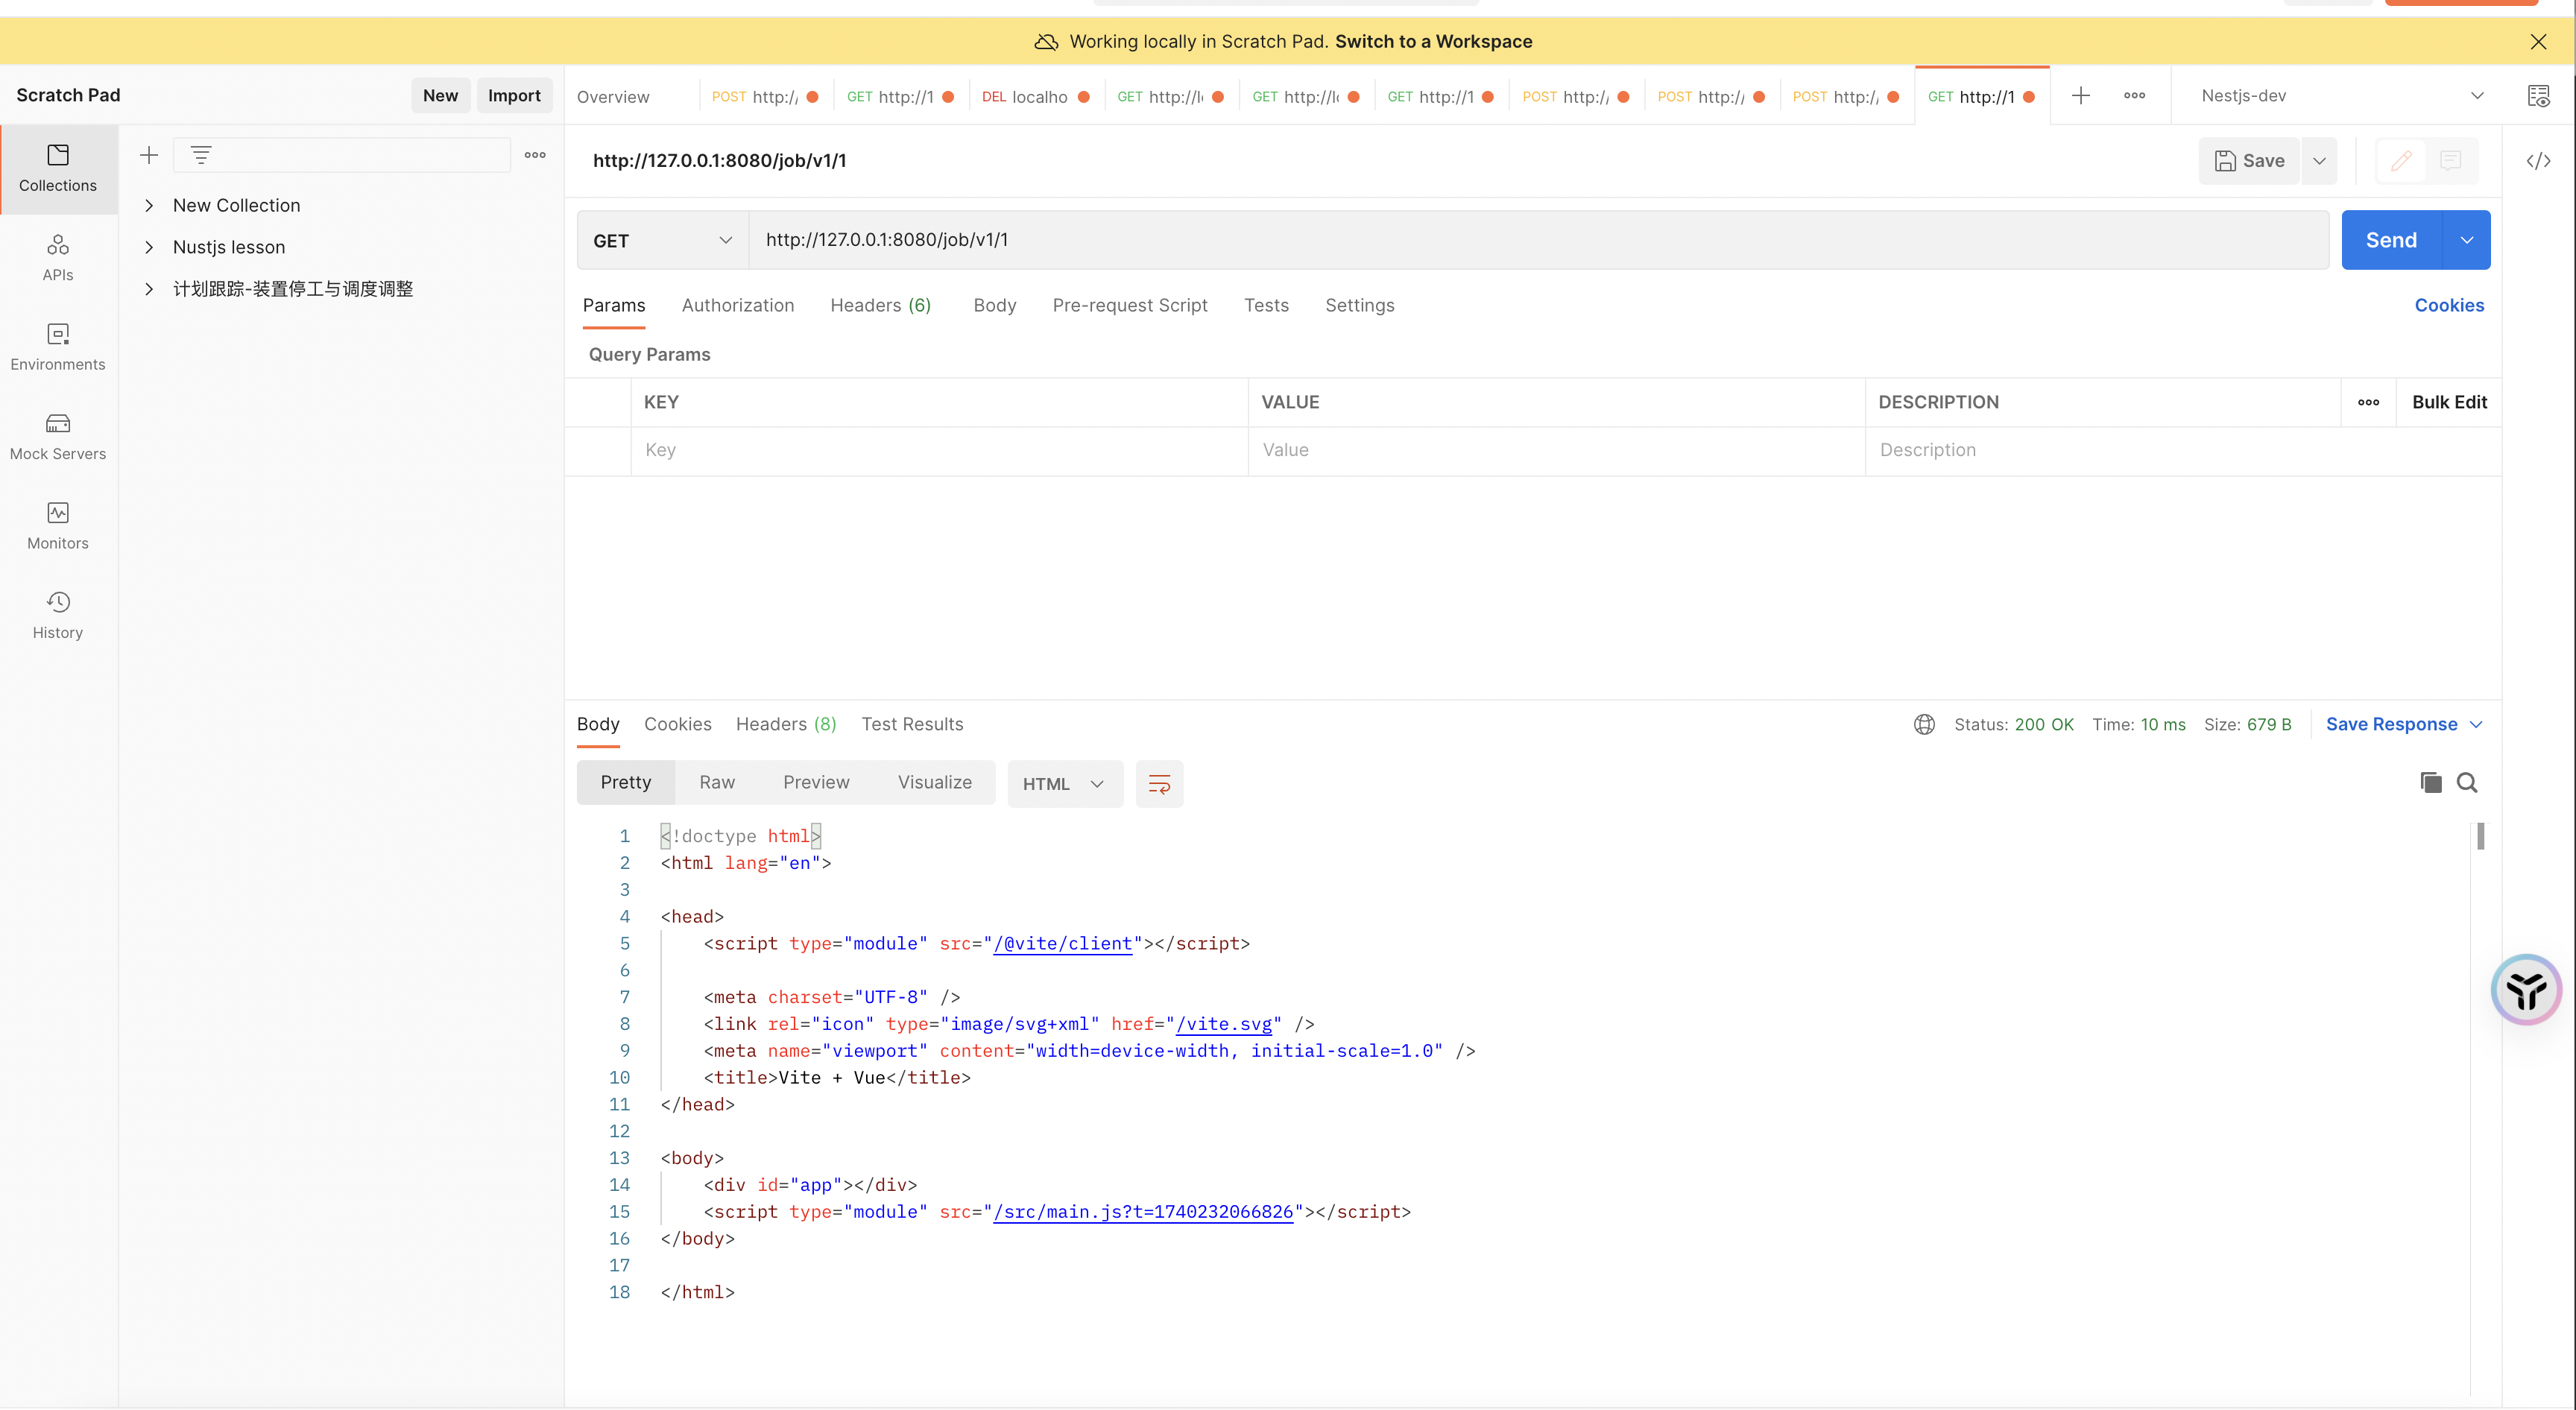This screenshot has width=2576, height=1410.
Task: Click Switch to a Workspace link
Action: coord(1433,42)
